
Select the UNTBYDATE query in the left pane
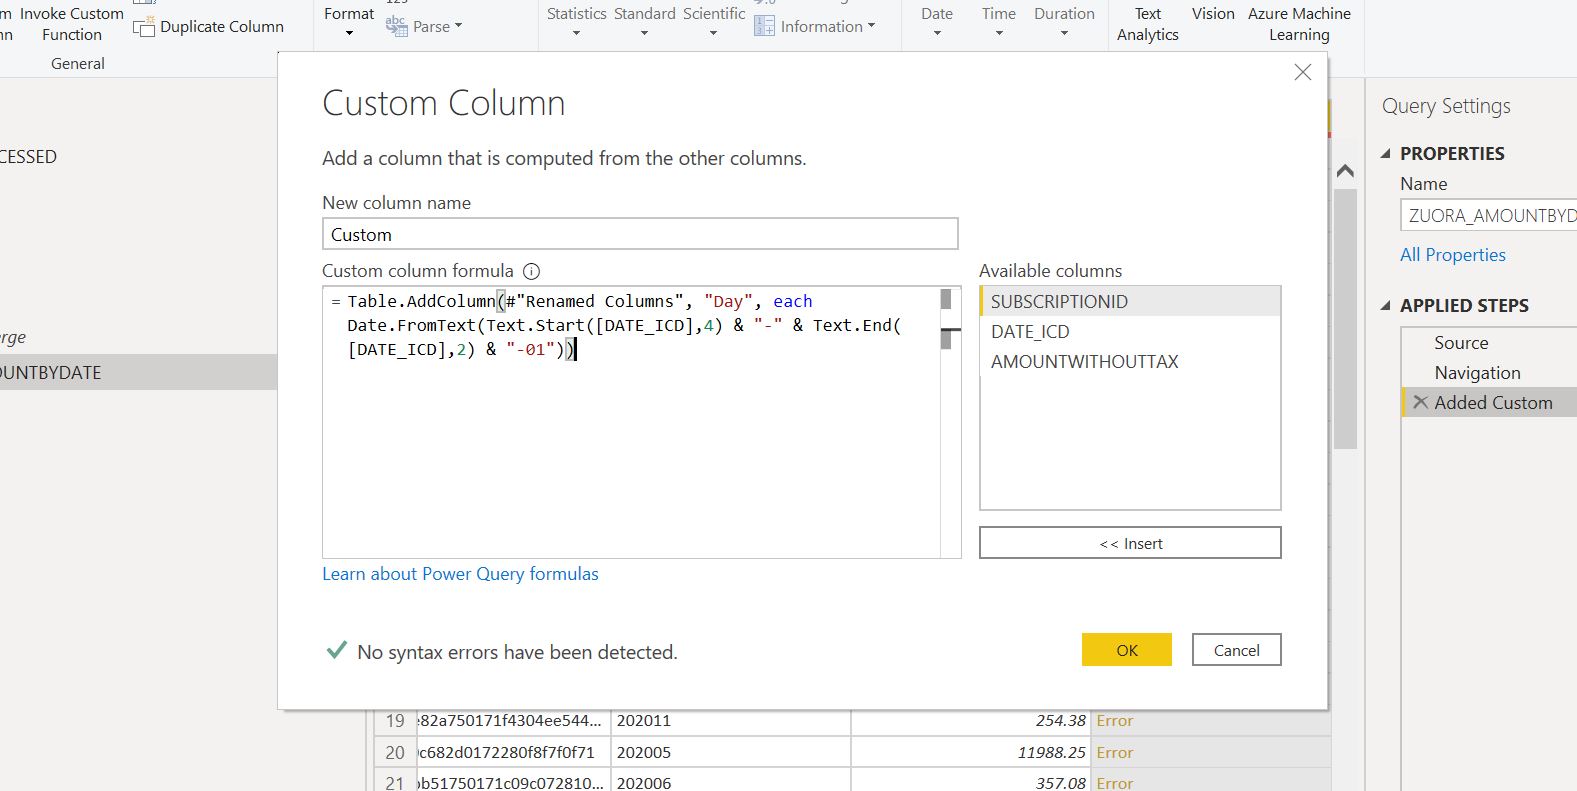(138, 372)
